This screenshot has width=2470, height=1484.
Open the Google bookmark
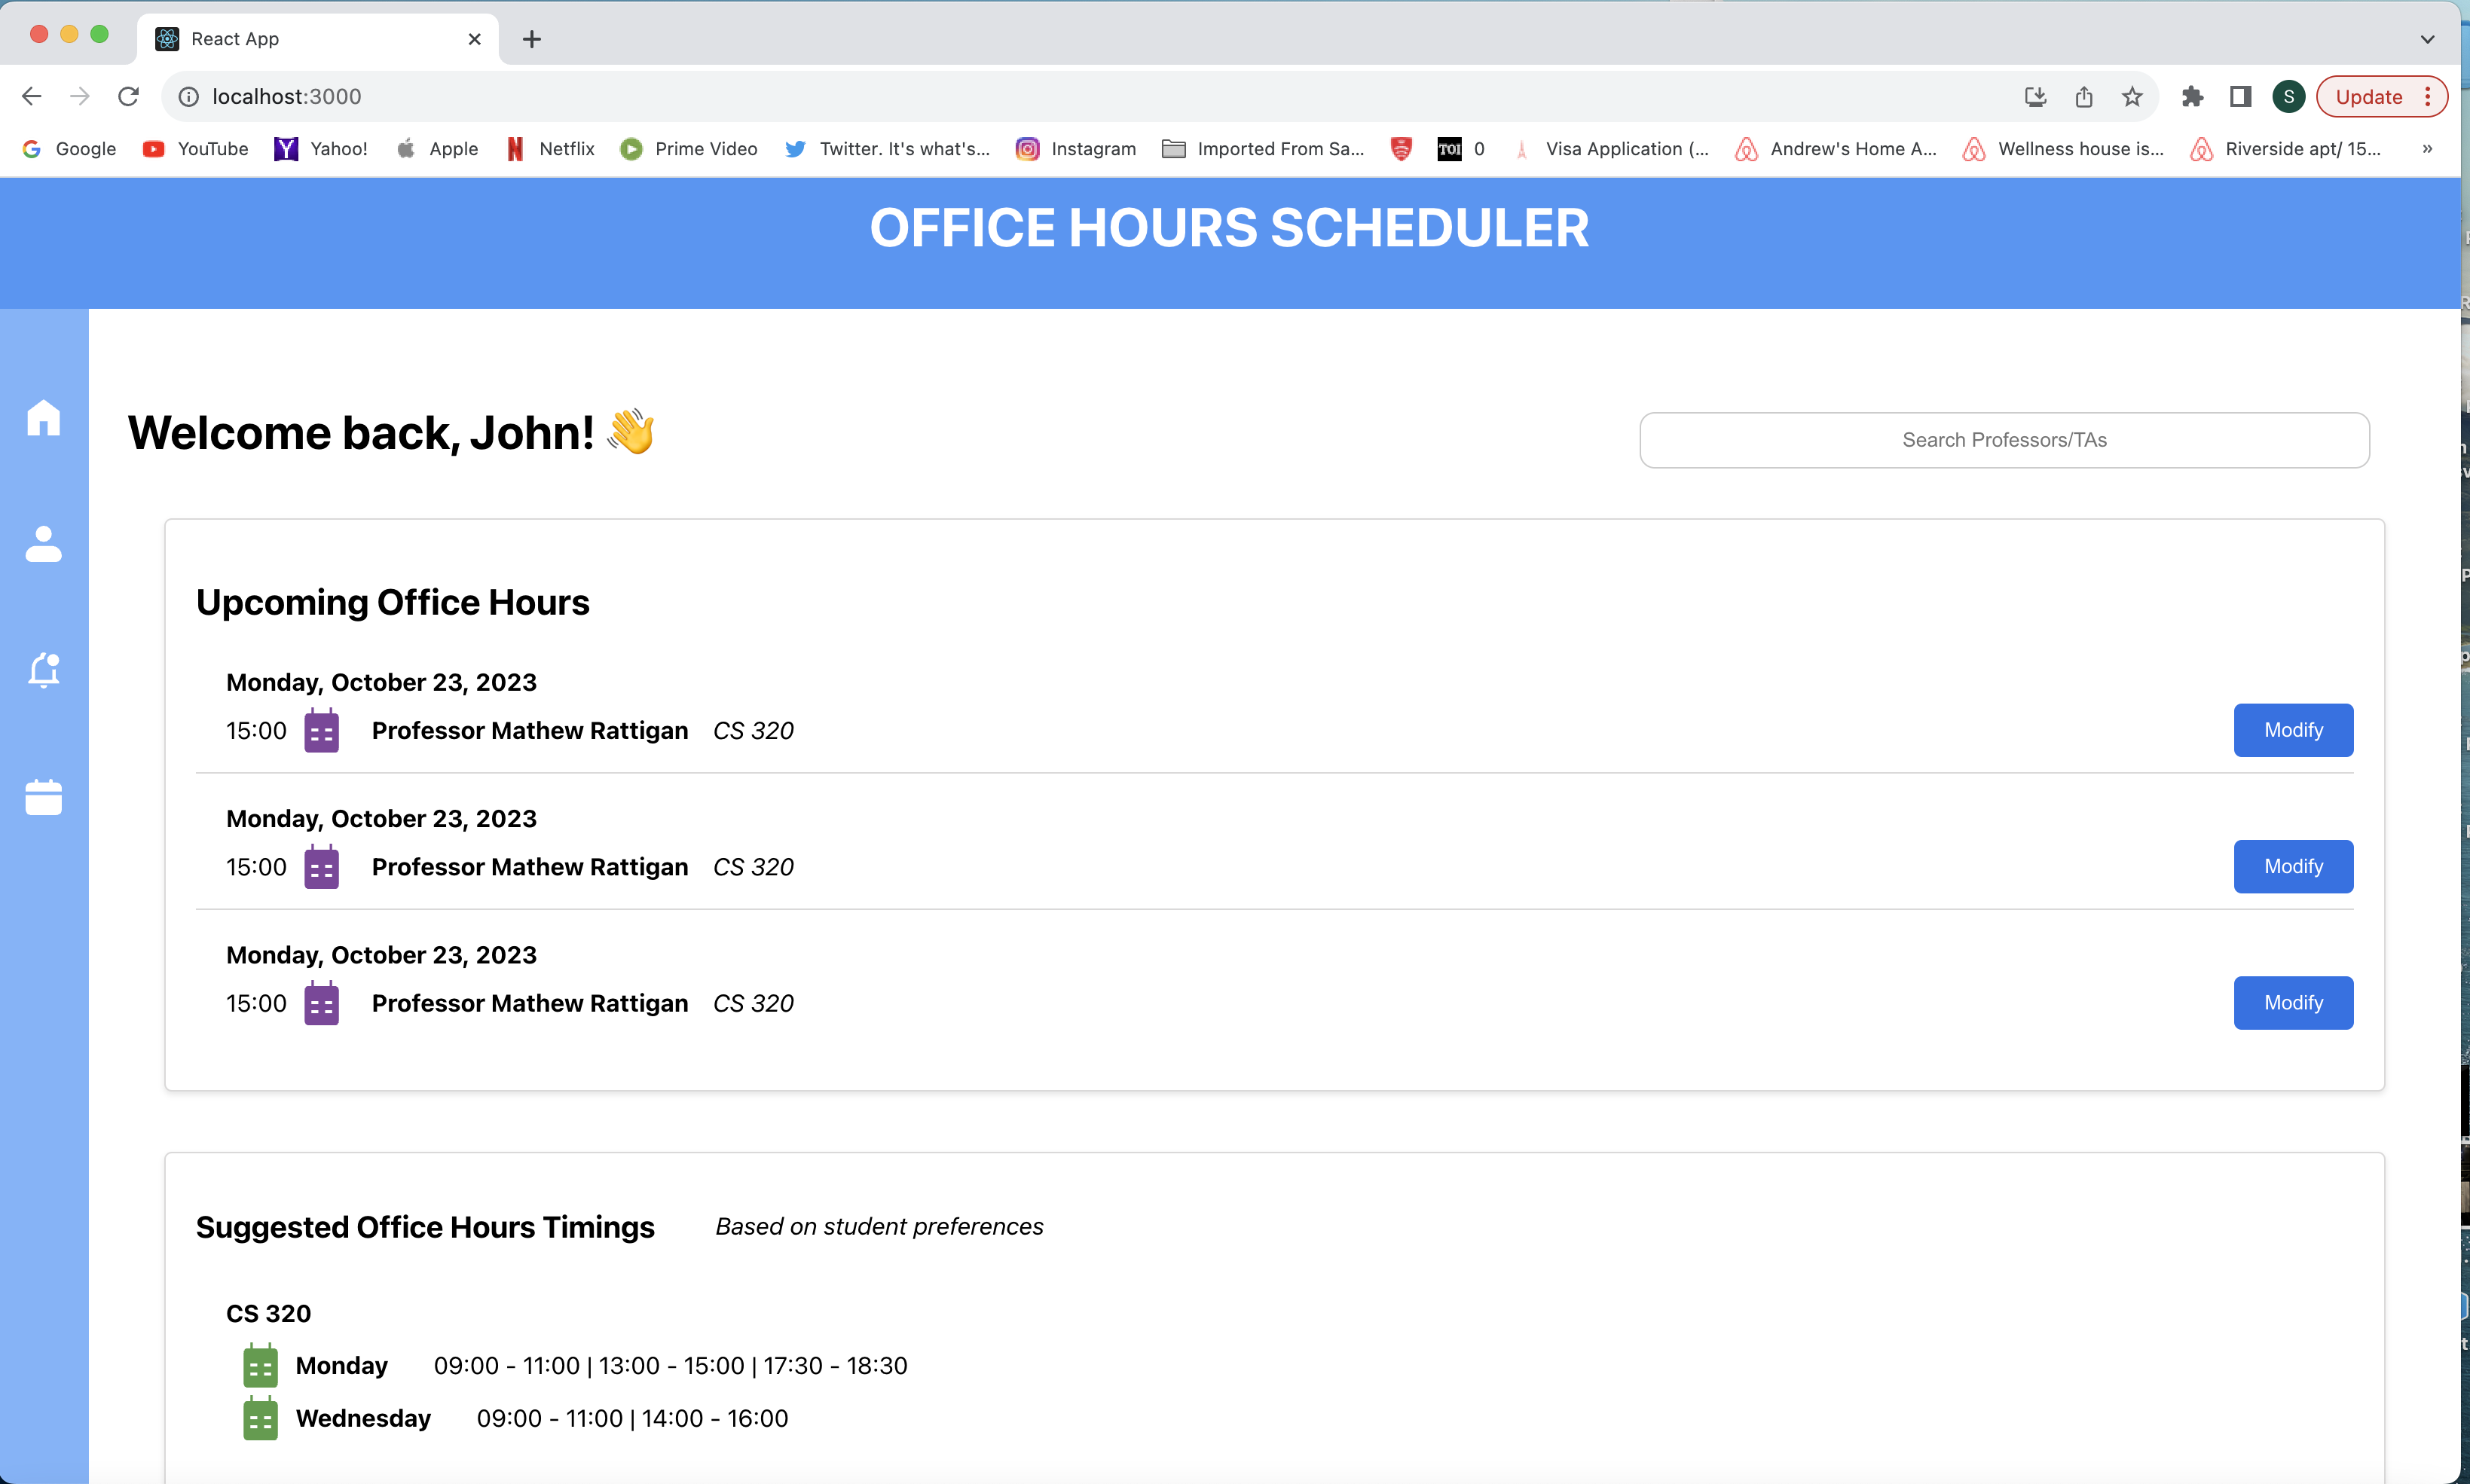coord(69,149)
